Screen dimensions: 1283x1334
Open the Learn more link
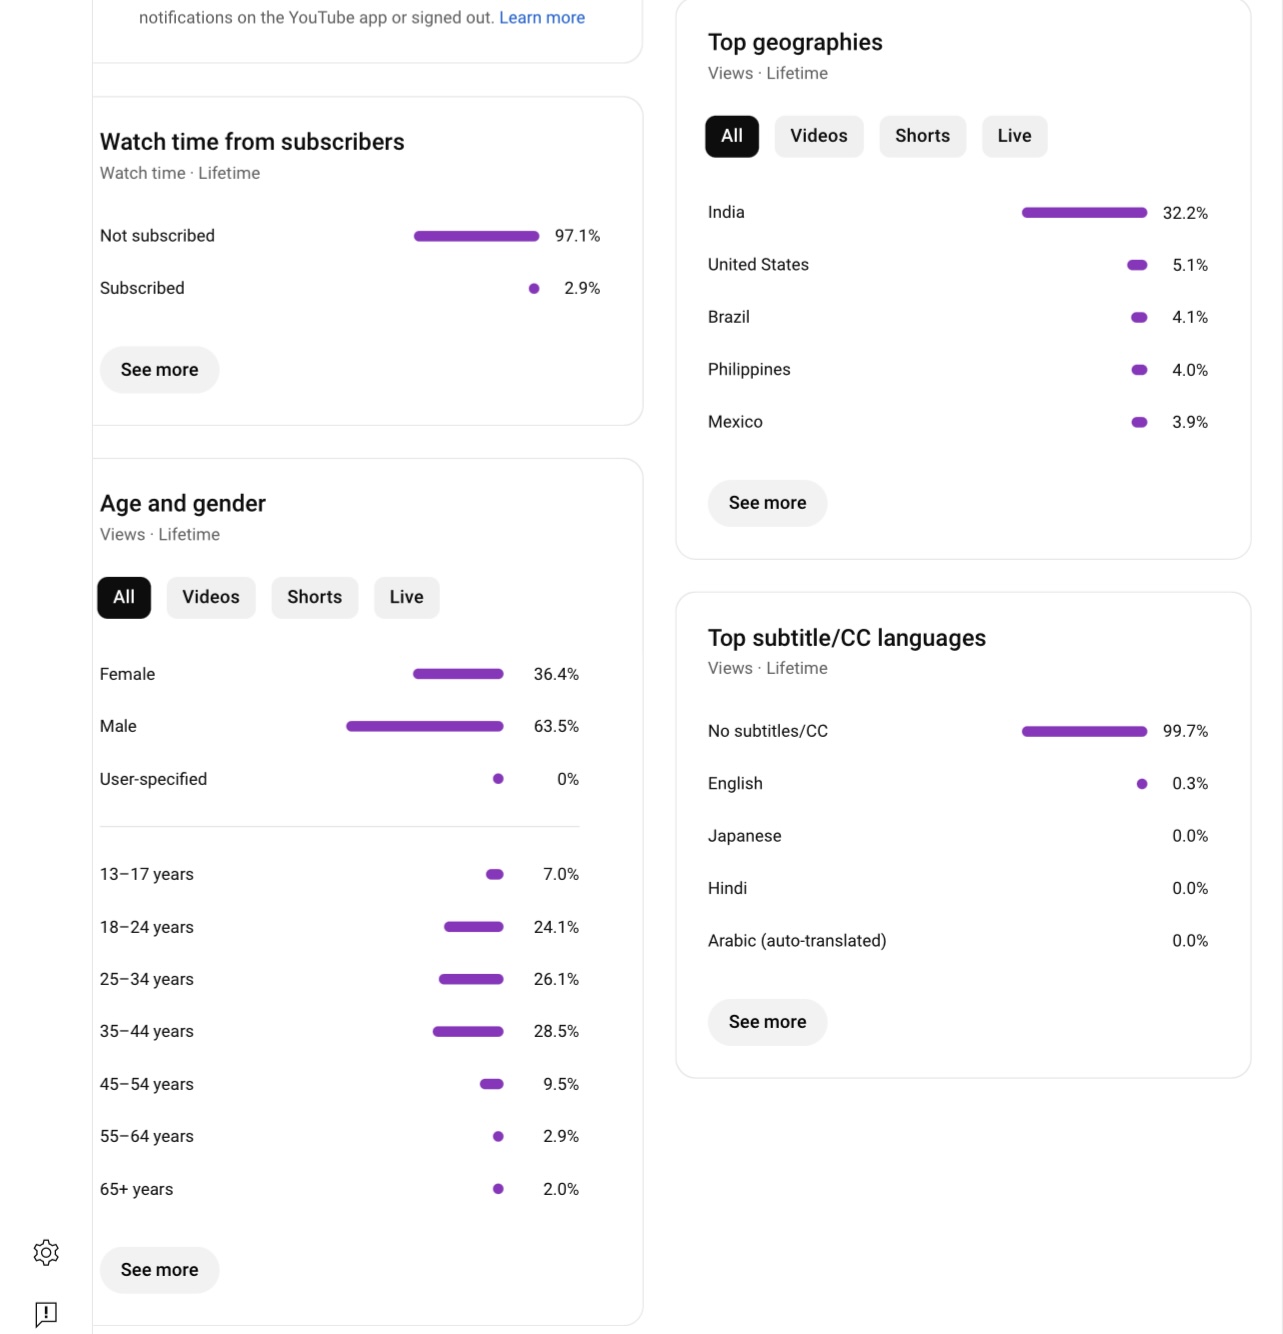click(542, 18)
